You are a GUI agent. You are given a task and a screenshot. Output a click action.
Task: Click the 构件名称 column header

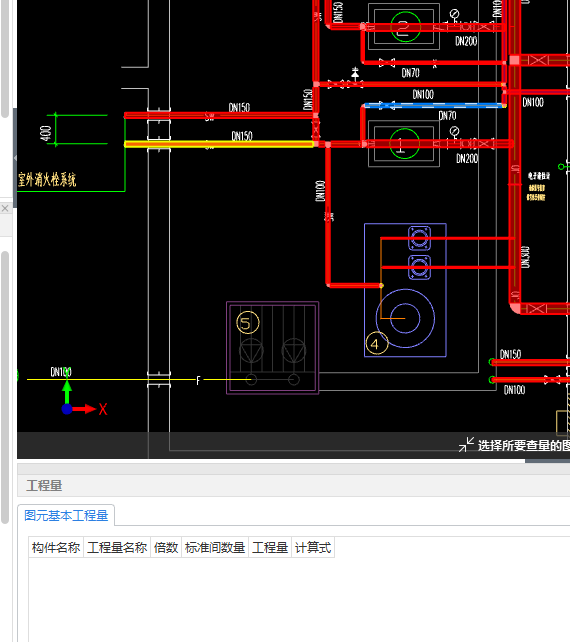point(56,547)
